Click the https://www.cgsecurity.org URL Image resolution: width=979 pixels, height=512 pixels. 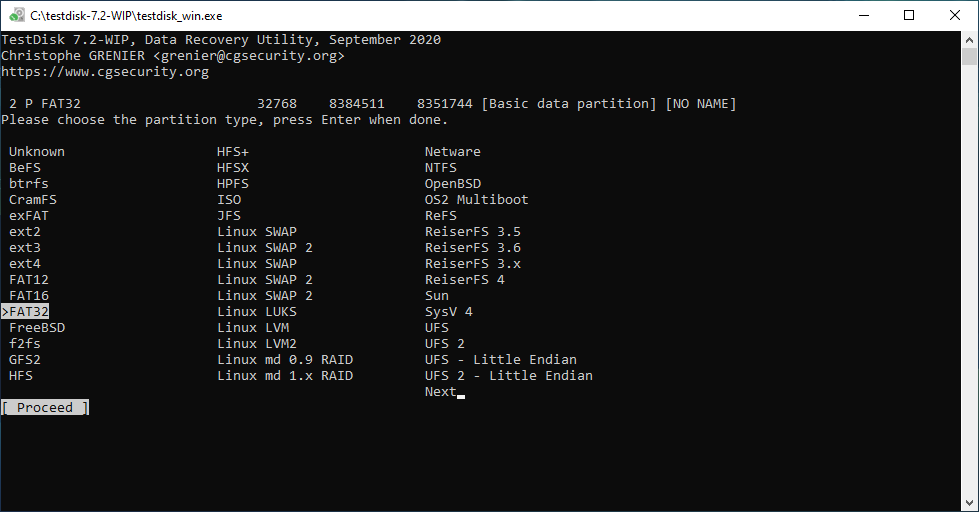[x=105, y=72]
